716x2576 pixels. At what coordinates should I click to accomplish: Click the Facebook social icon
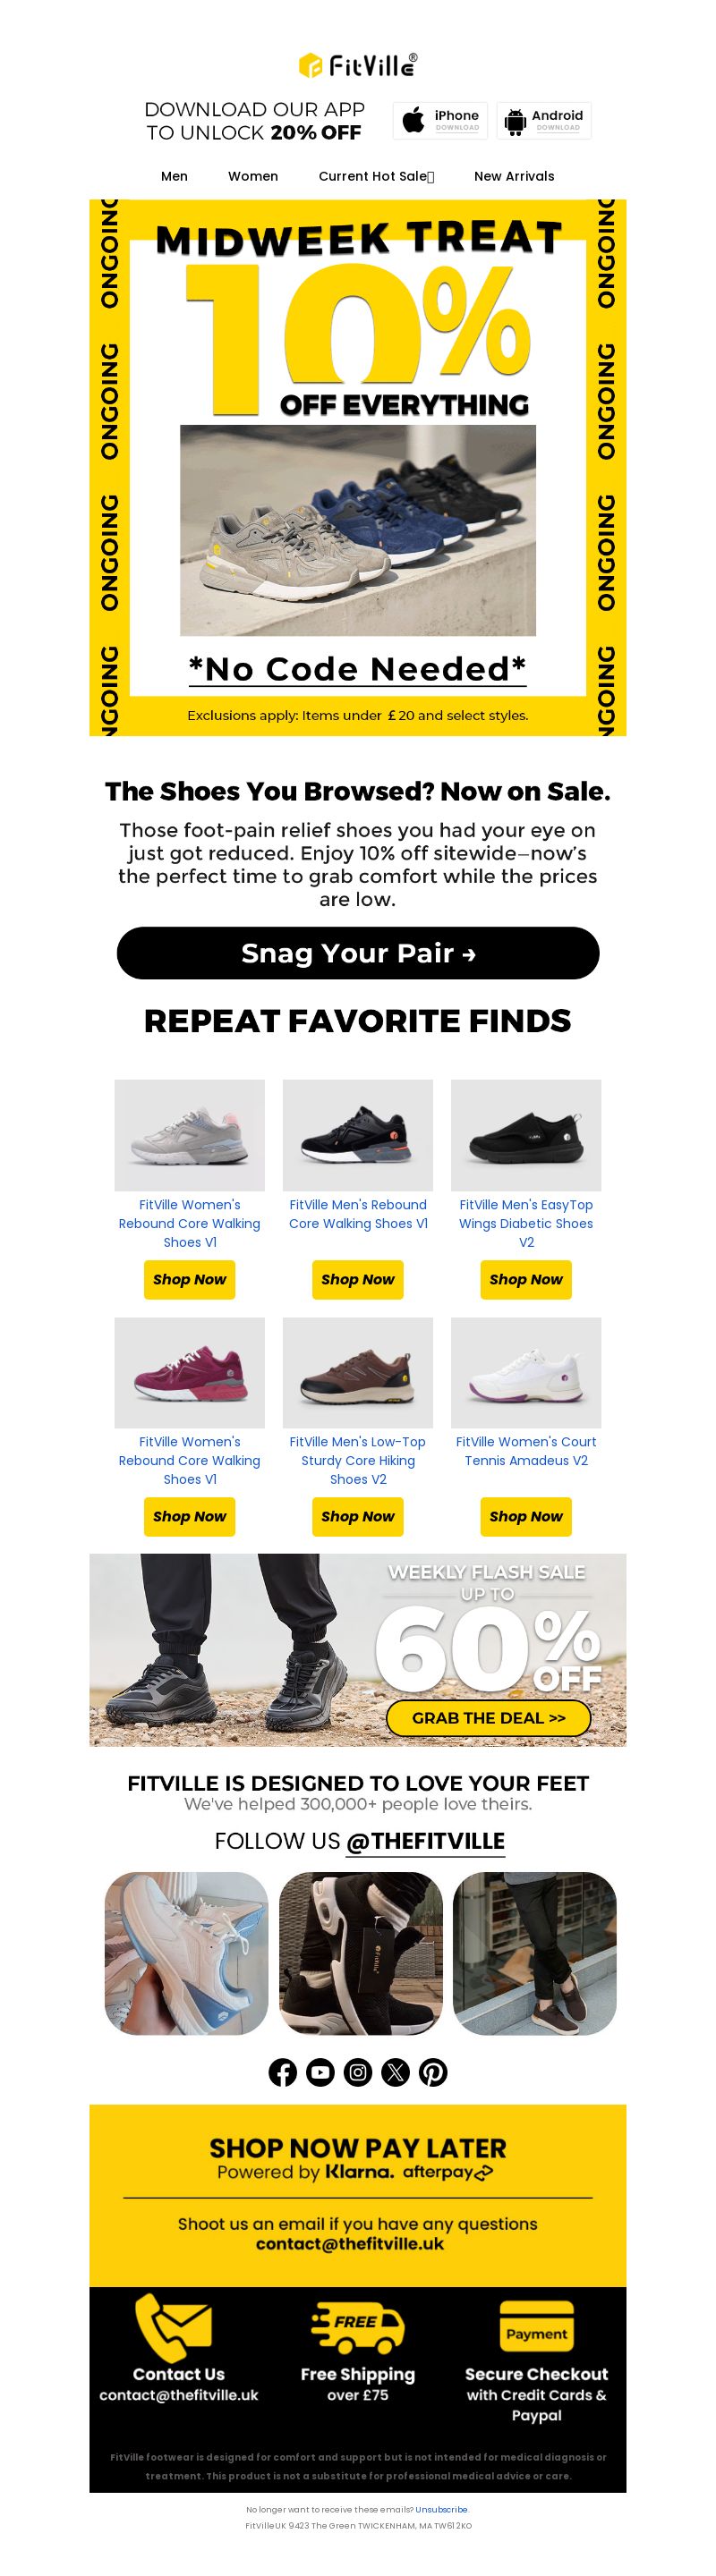[283, 2073]
